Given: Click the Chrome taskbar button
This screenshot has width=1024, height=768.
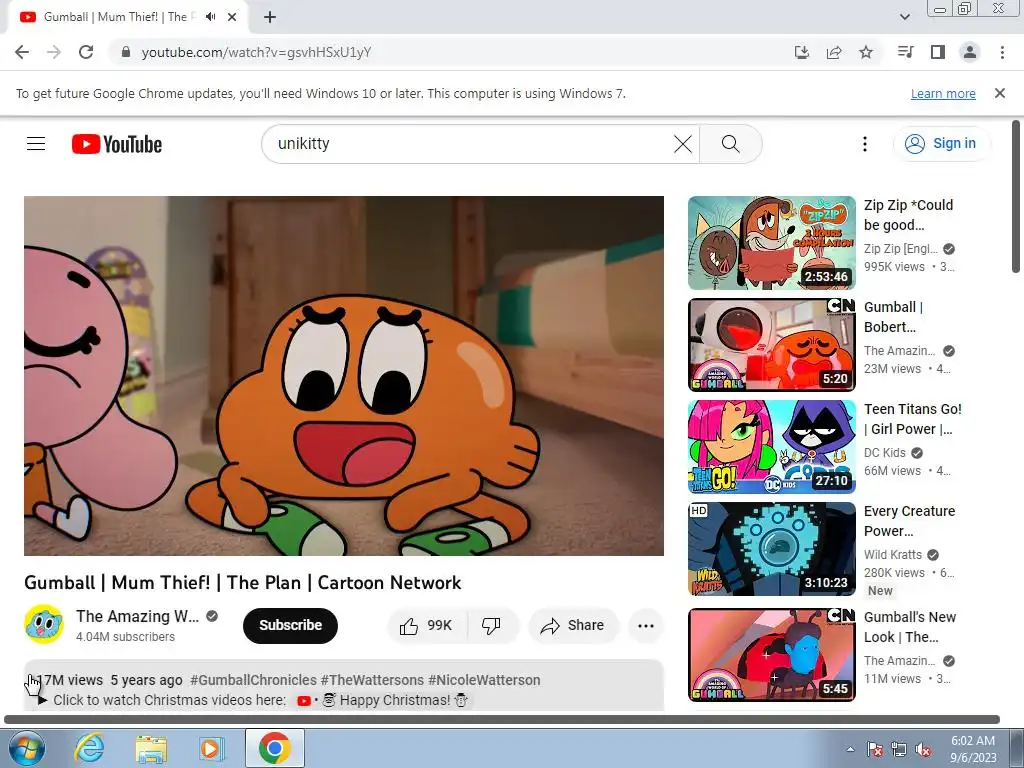Looking at the screenshot, I should coord(274,748).
